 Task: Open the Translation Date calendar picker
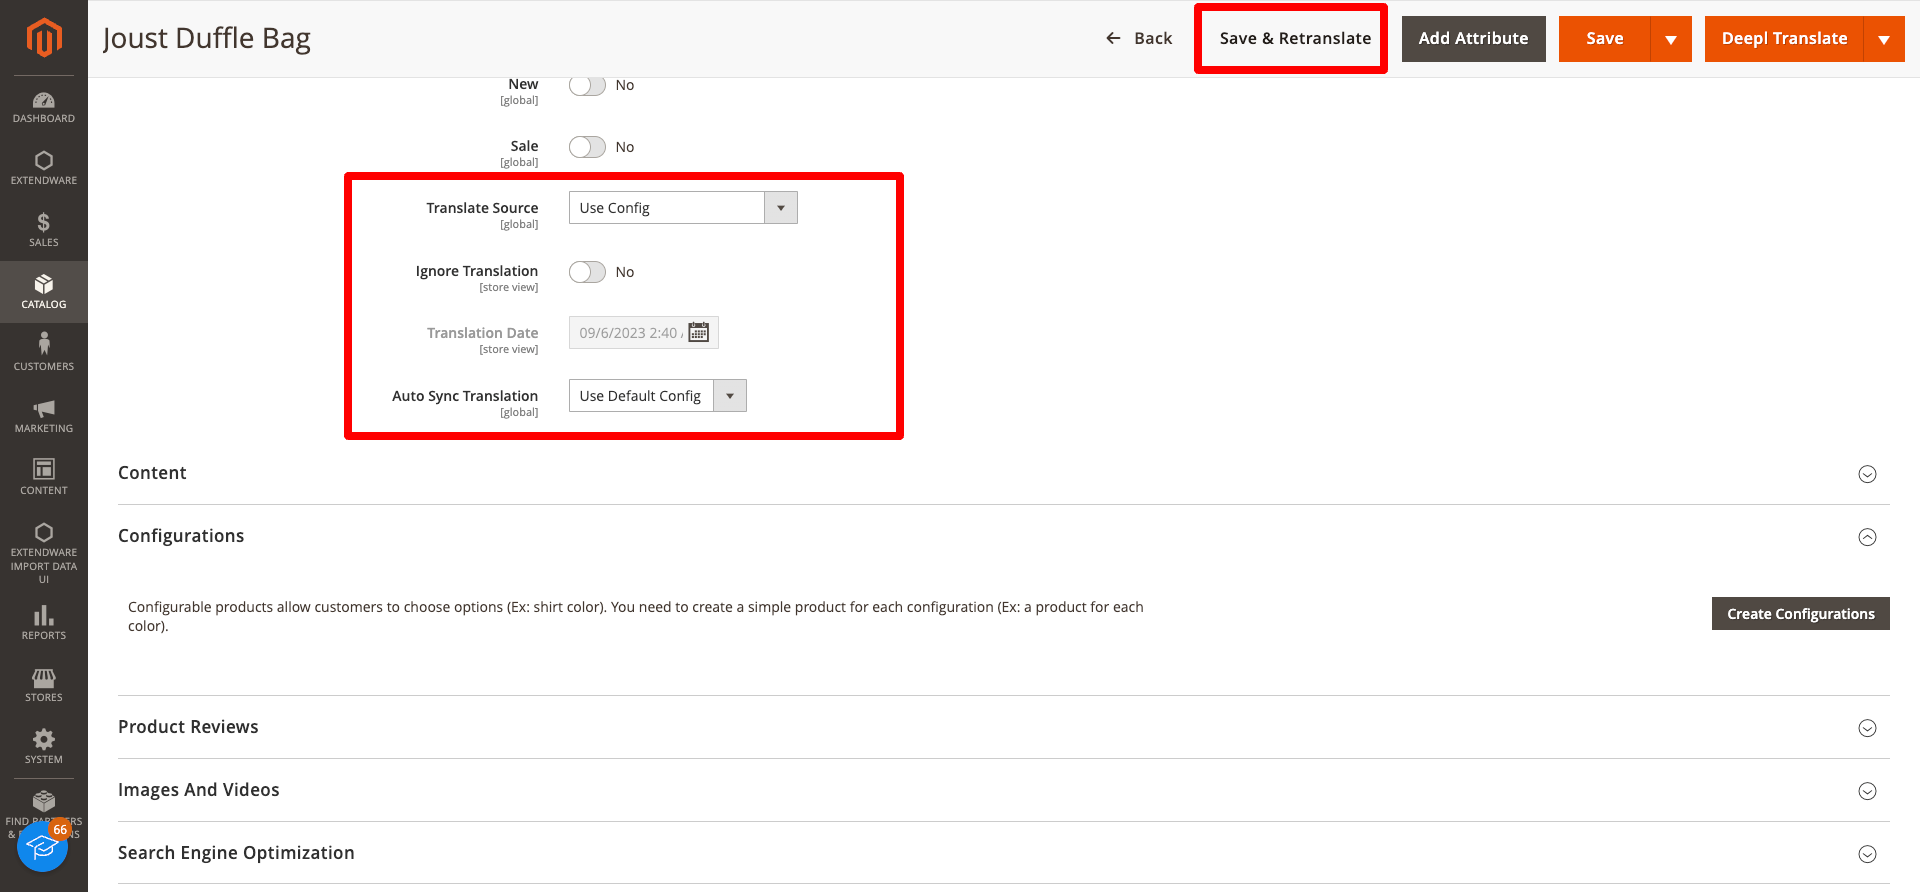click(699, 332)
